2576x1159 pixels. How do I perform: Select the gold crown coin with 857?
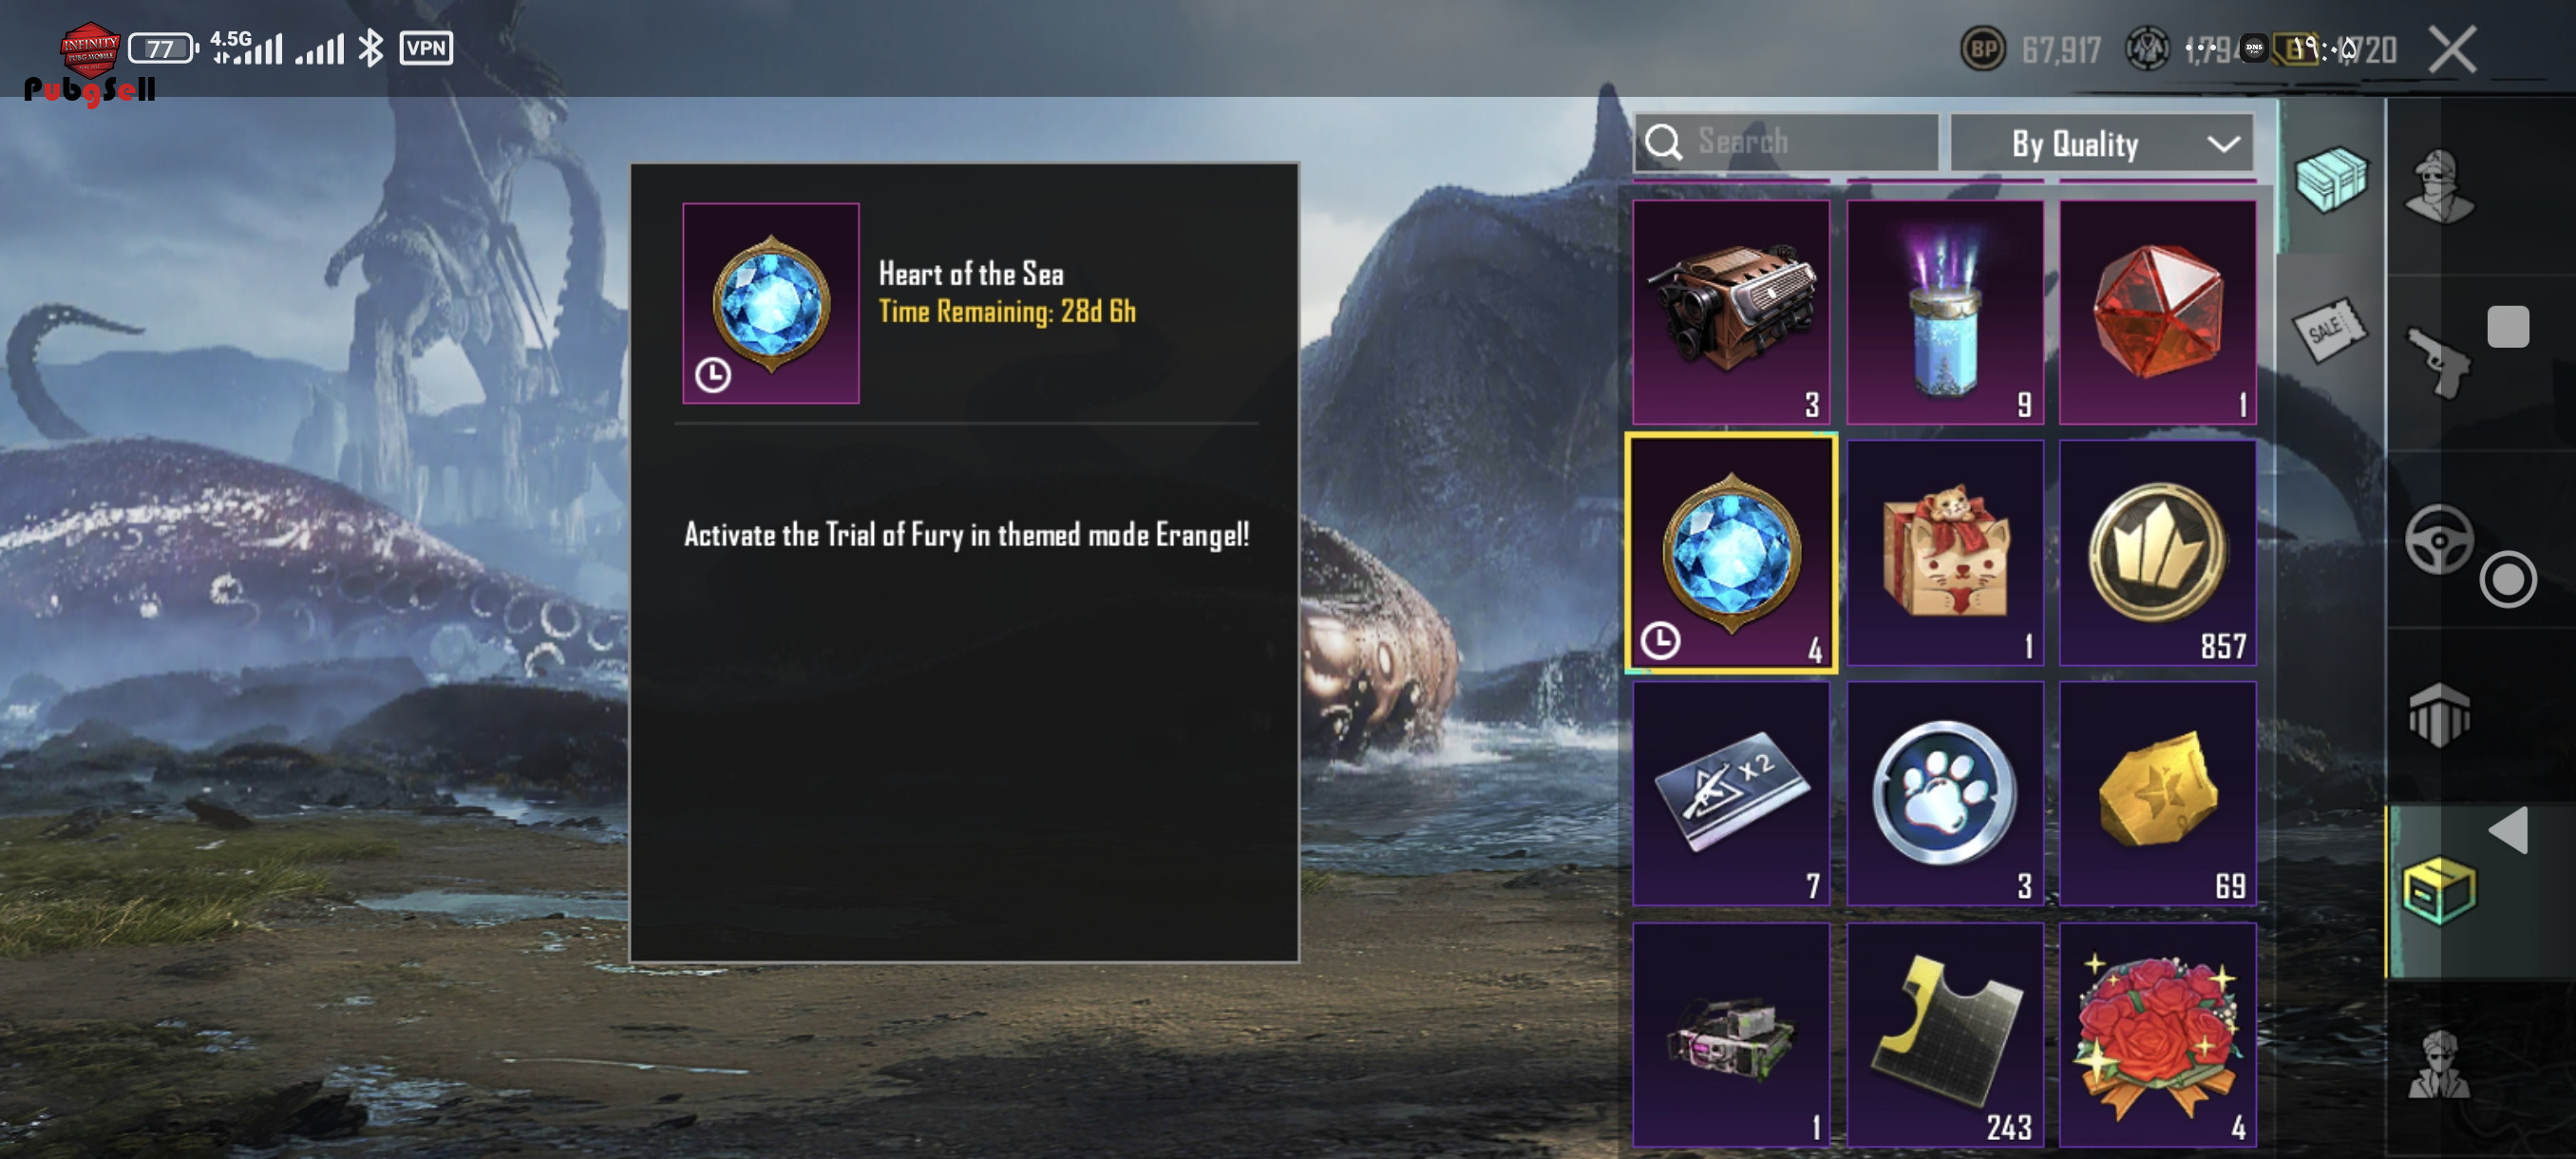point(2157,553)
